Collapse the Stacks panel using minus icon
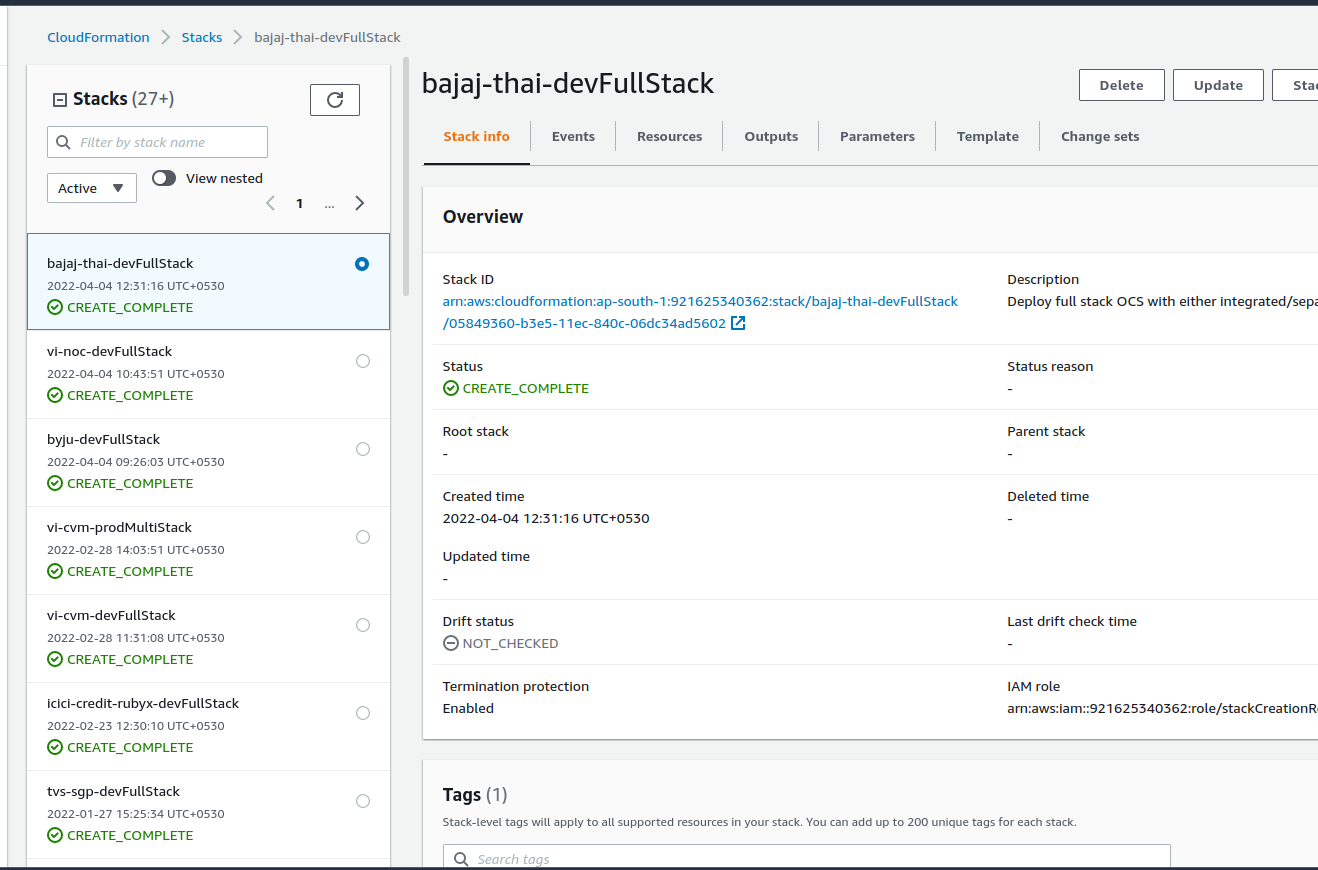This screenshot has height=870, width=1318. click(60, 100)
